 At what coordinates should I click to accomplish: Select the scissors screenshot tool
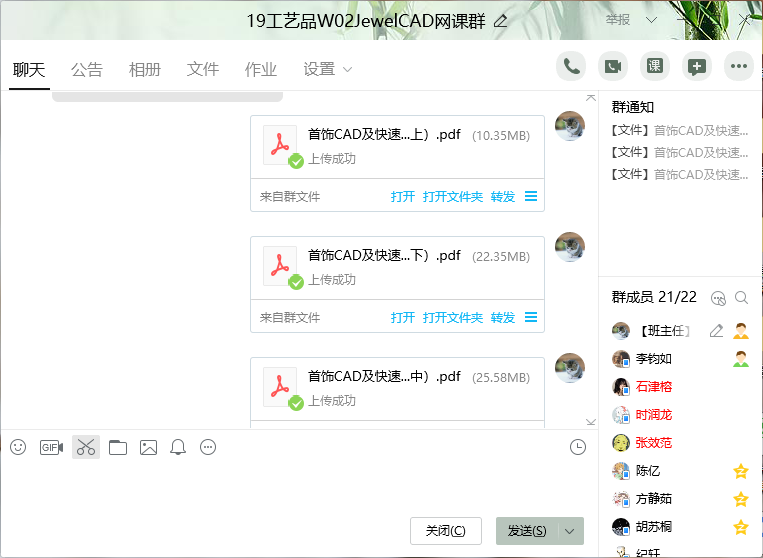86,447
